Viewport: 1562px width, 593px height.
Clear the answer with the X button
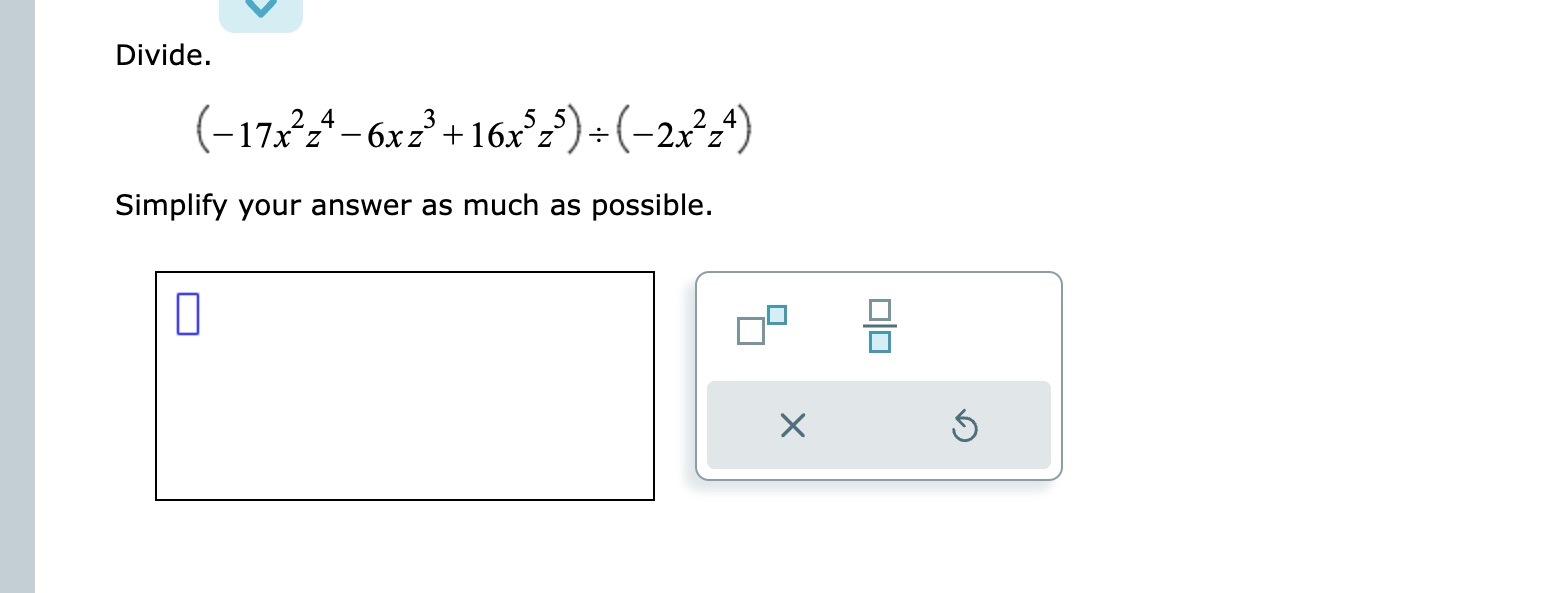click(x=792, y=425)
